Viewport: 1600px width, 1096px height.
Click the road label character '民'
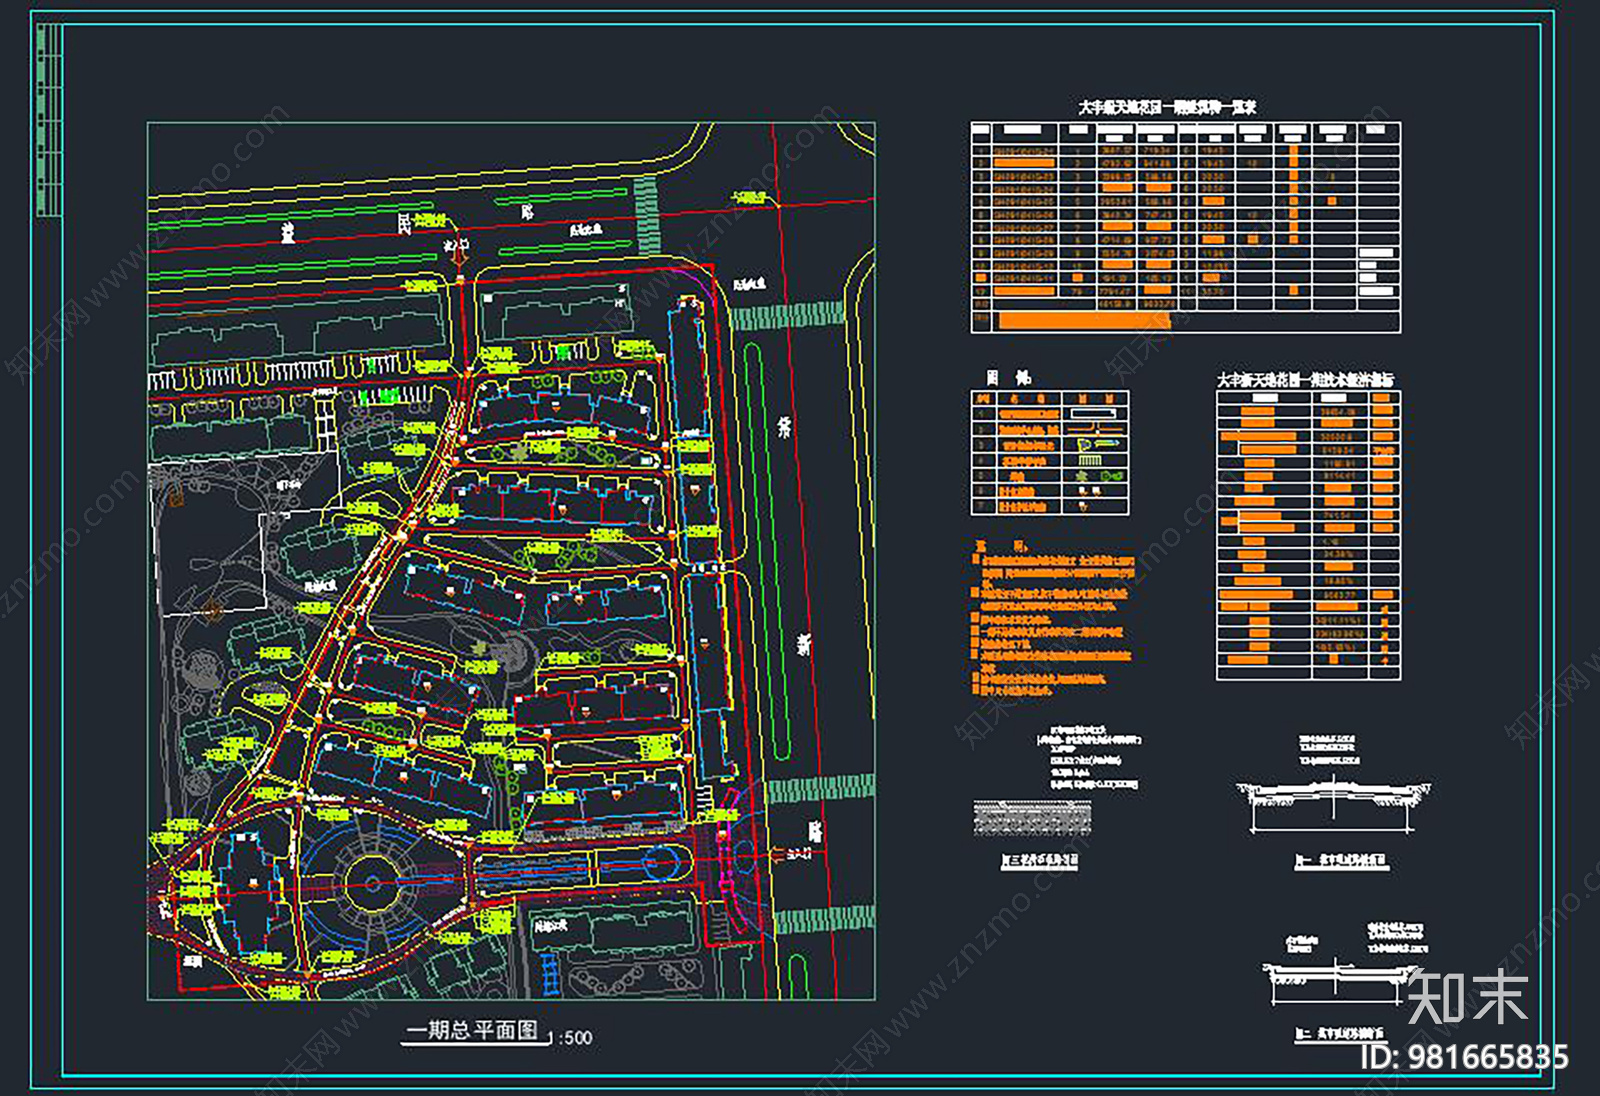[x=404, y=223]
